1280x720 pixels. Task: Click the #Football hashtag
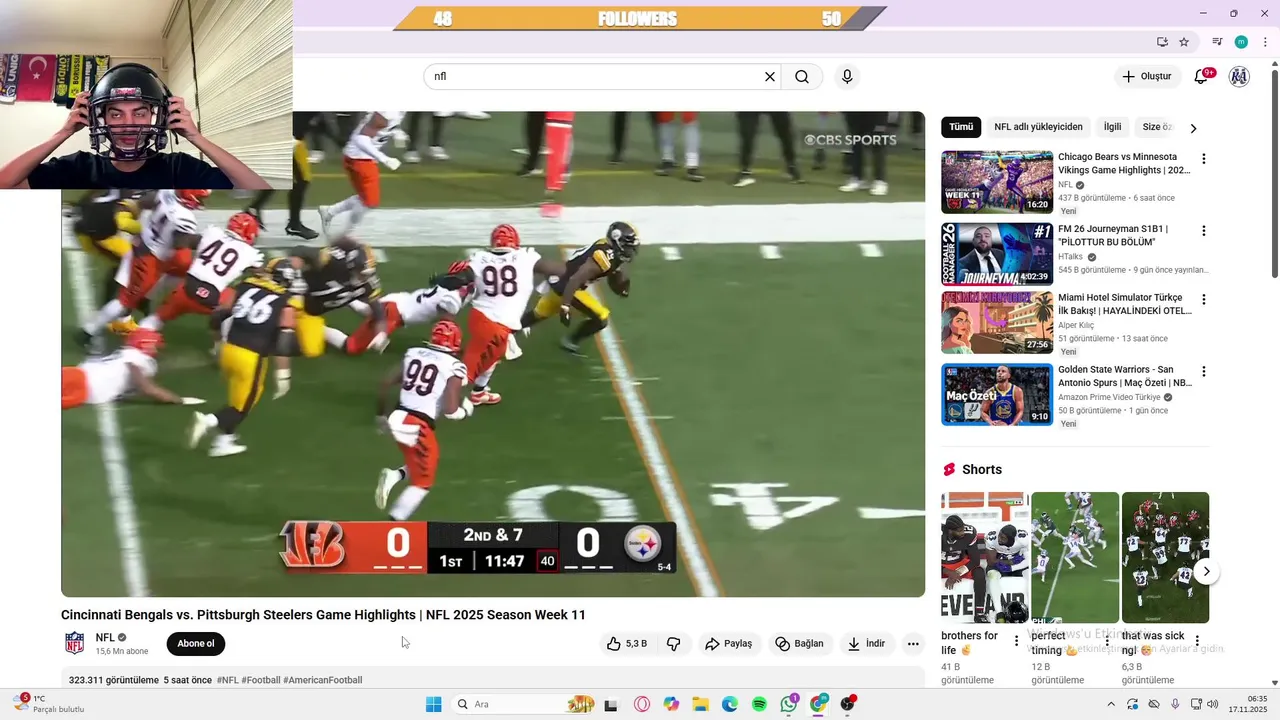(261, 680)
